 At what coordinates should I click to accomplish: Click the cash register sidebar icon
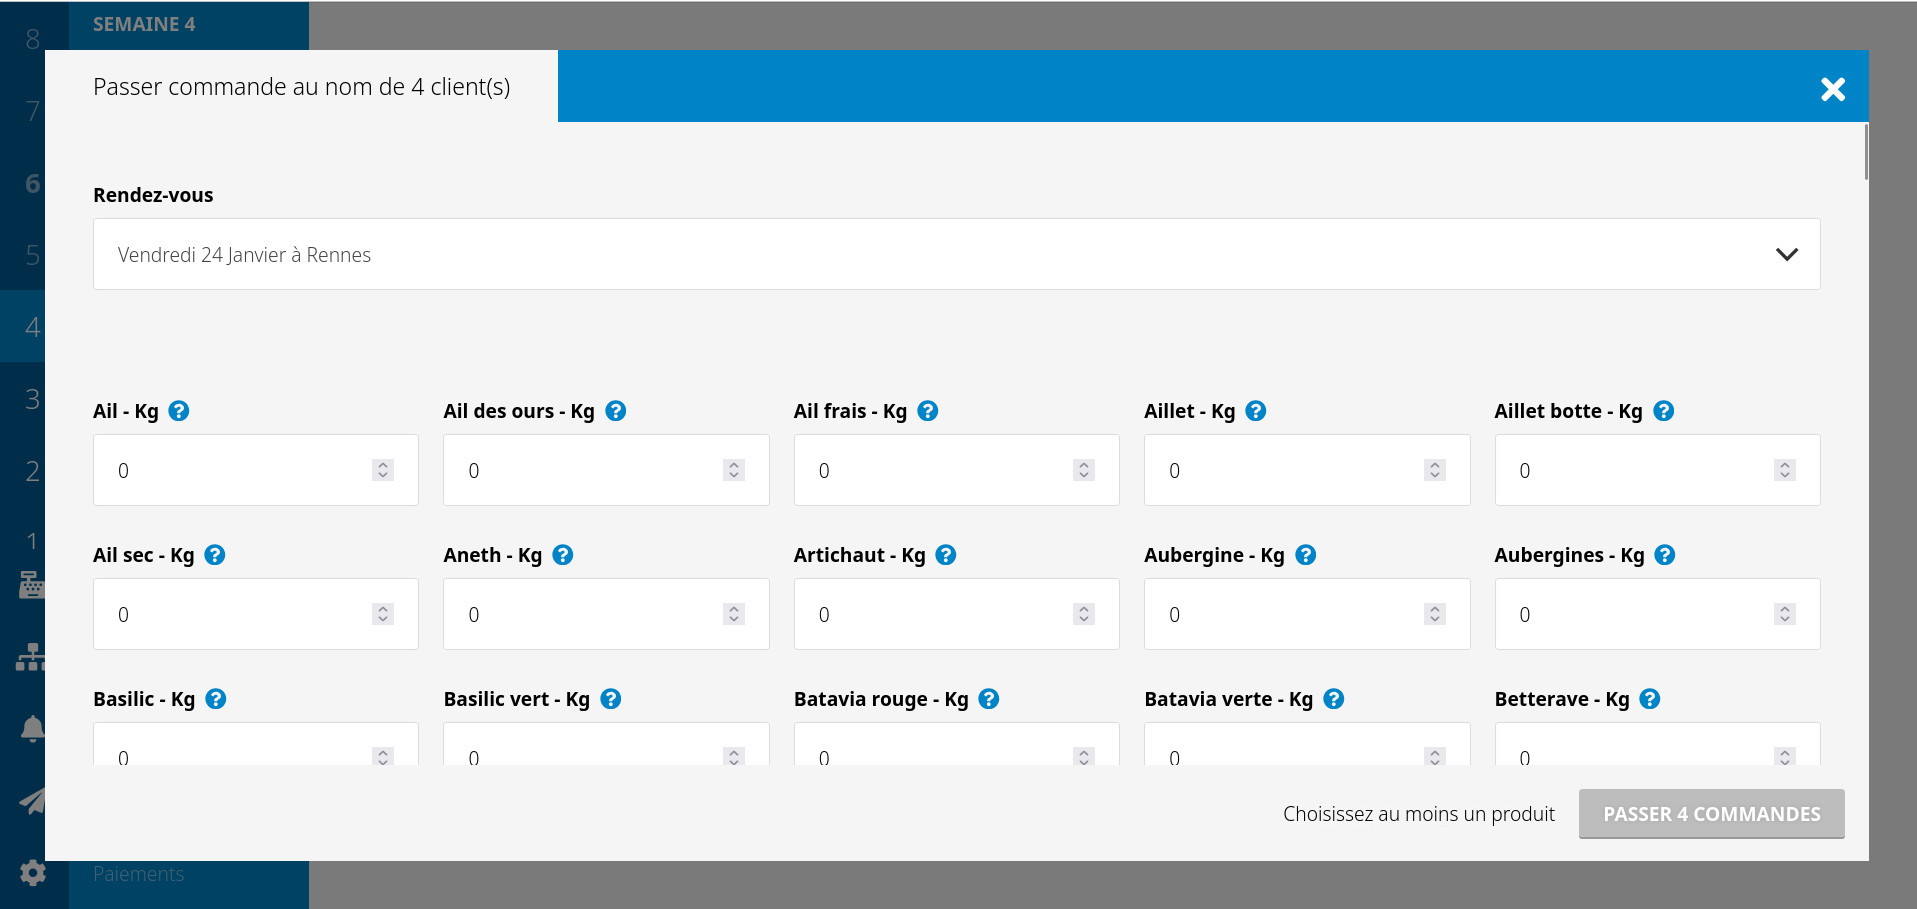32,584
